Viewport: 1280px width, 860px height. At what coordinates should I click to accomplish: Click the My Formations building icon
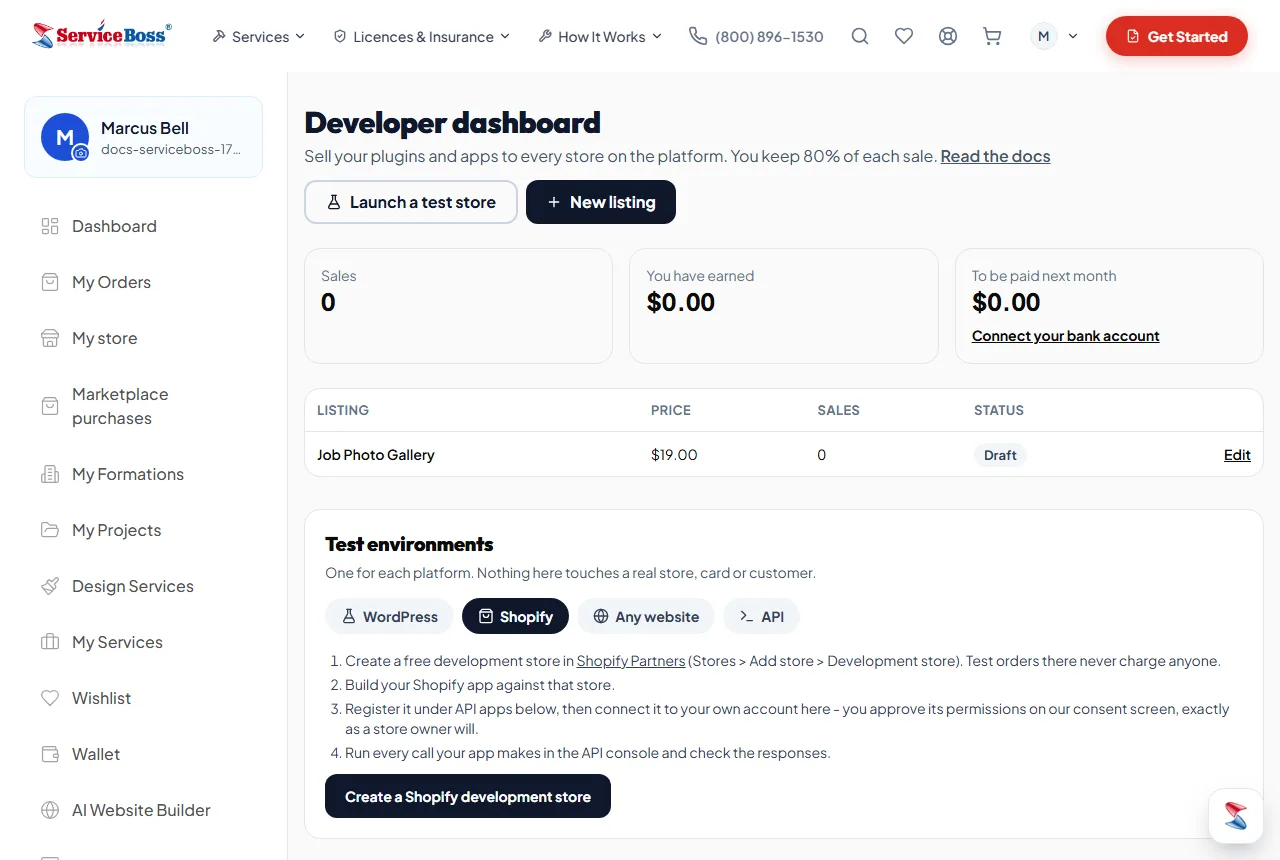50,474
